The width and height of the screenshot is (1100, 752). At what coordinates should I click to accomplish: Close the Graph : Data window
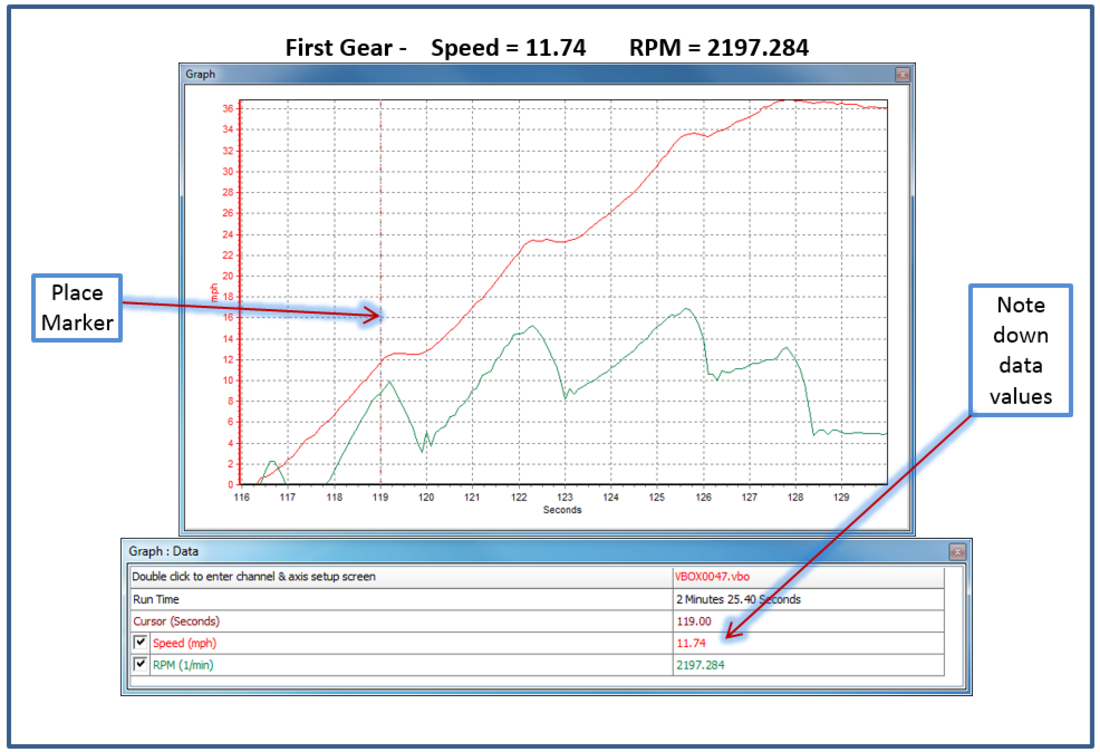pyautogui.click(x=957, y=551)
